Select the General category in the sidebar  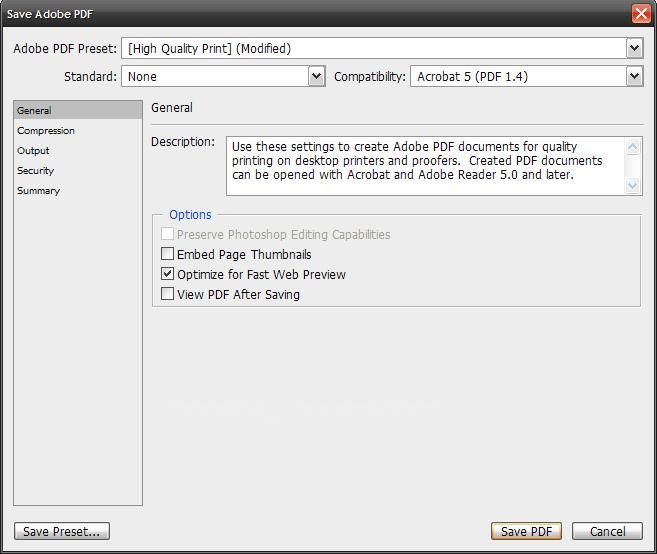pyautogui.click(x=78, y=110)
